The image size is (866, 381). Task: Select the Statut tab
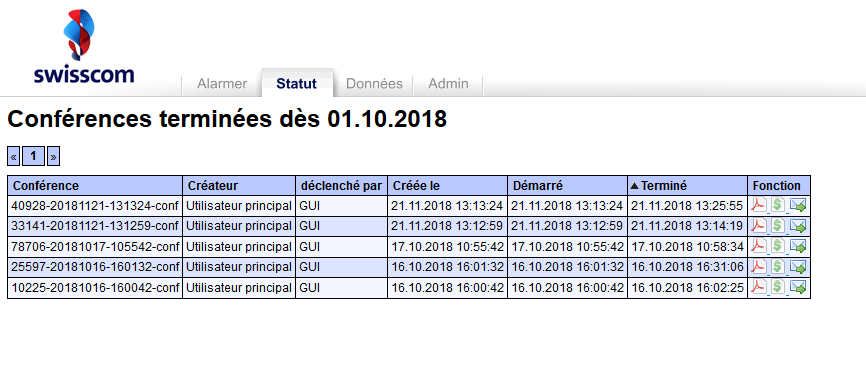tap(297, 83)
